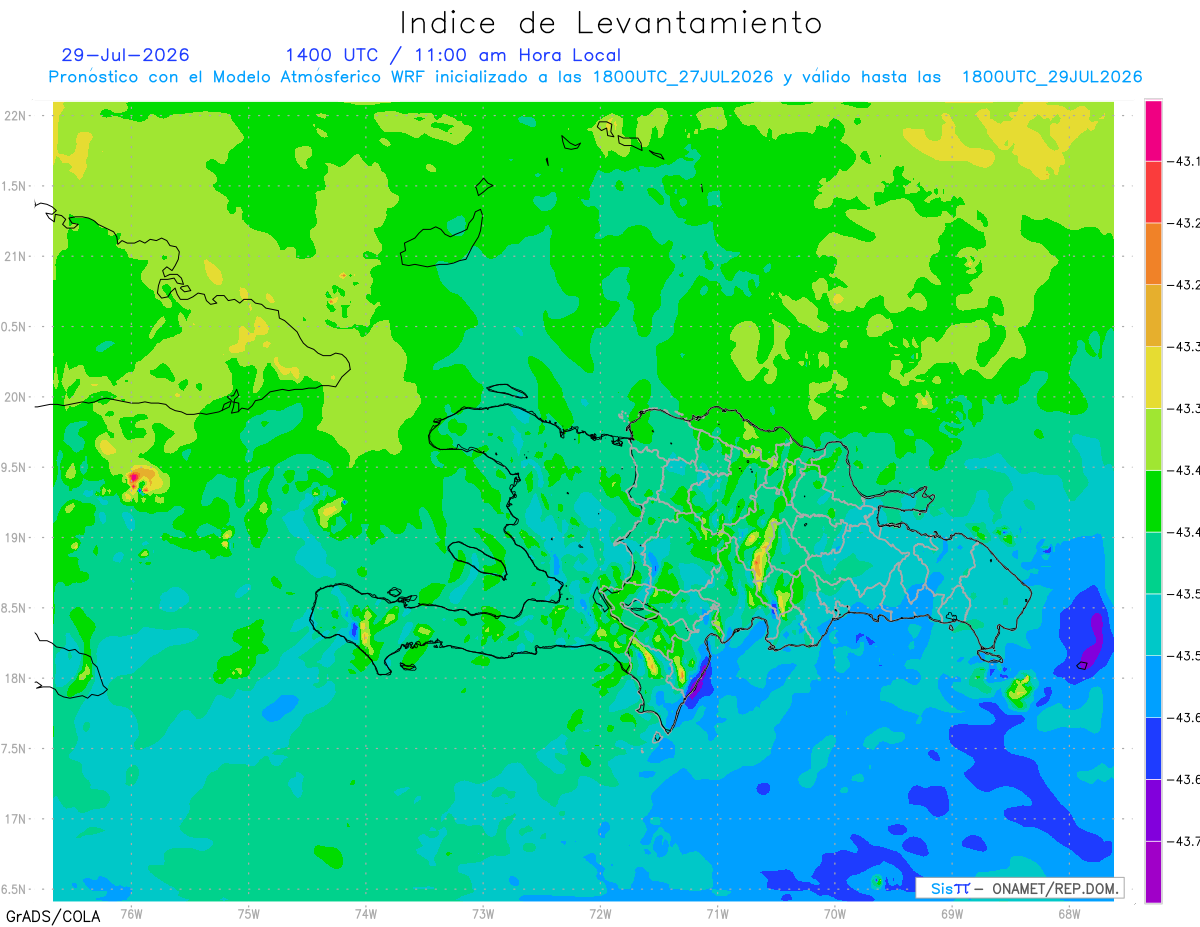This screenshot has height=927, width=1200.
Task: Select the '68W' longitude label
Action: (x=1069, y=913)
